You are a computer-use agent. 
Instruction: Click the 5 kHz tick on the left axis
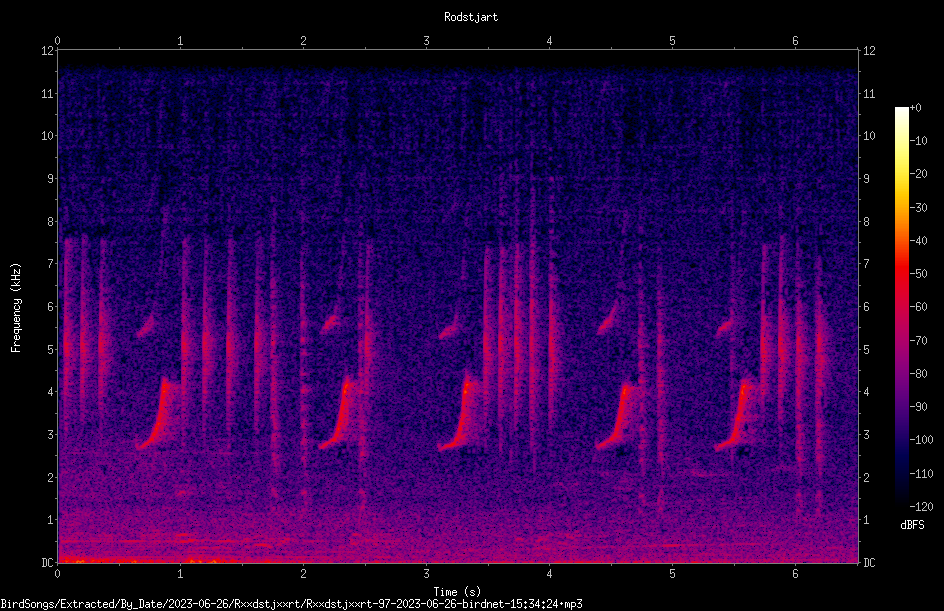click(50, 349)
